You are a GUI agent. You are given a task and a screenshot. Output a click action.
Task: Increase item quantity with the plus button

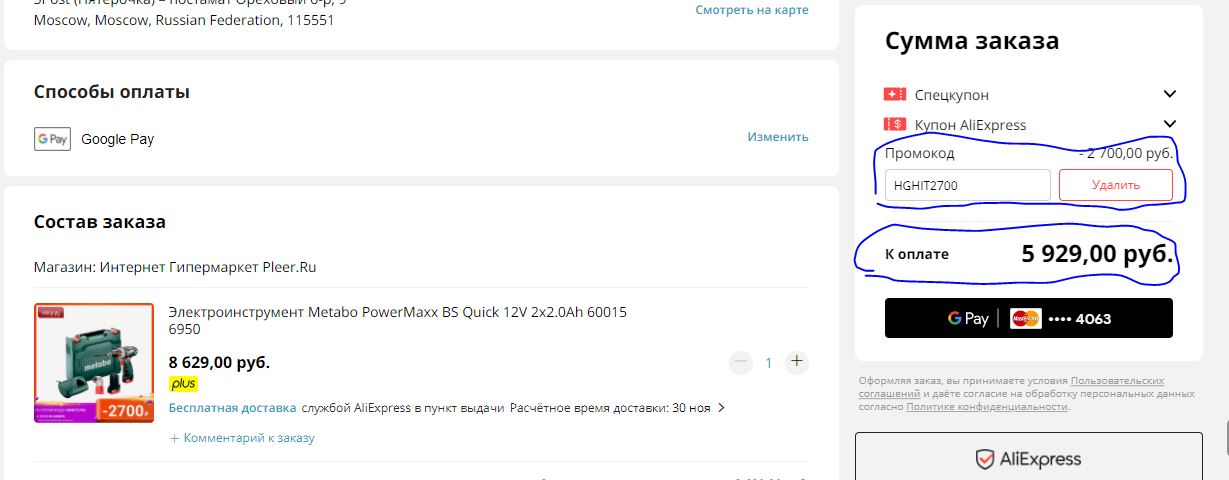coord(796,362)
